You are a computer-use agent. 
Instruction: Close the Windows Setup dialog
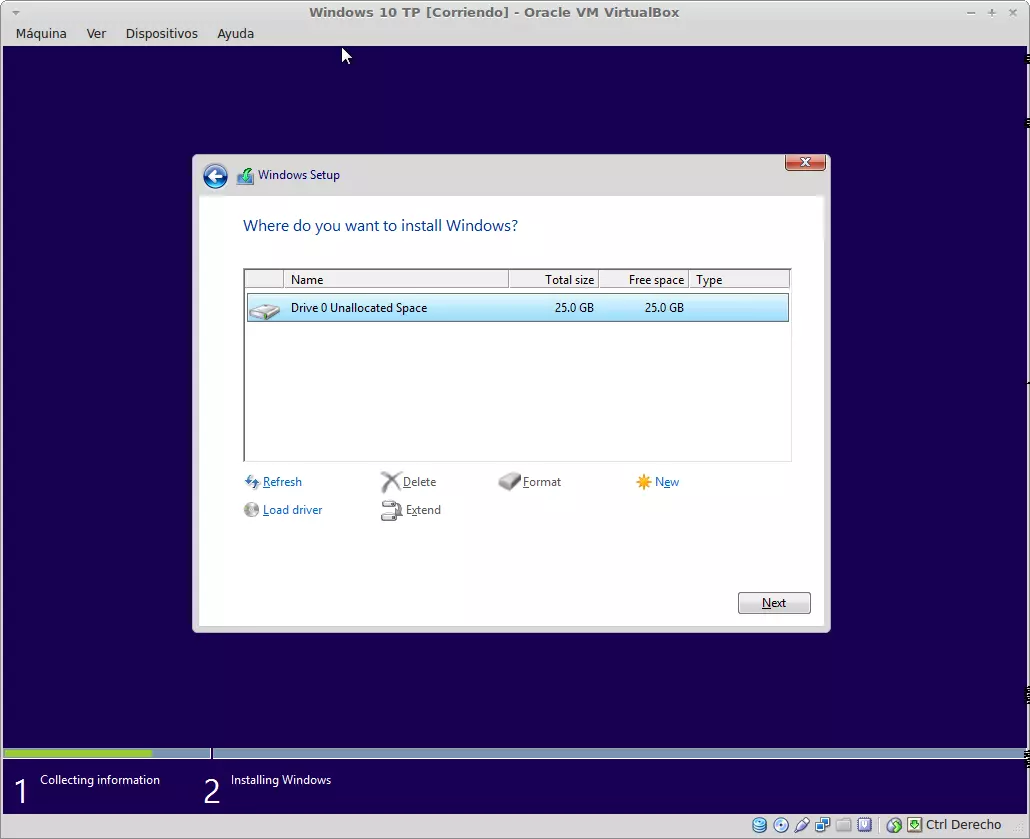click(x=805, y=163)
